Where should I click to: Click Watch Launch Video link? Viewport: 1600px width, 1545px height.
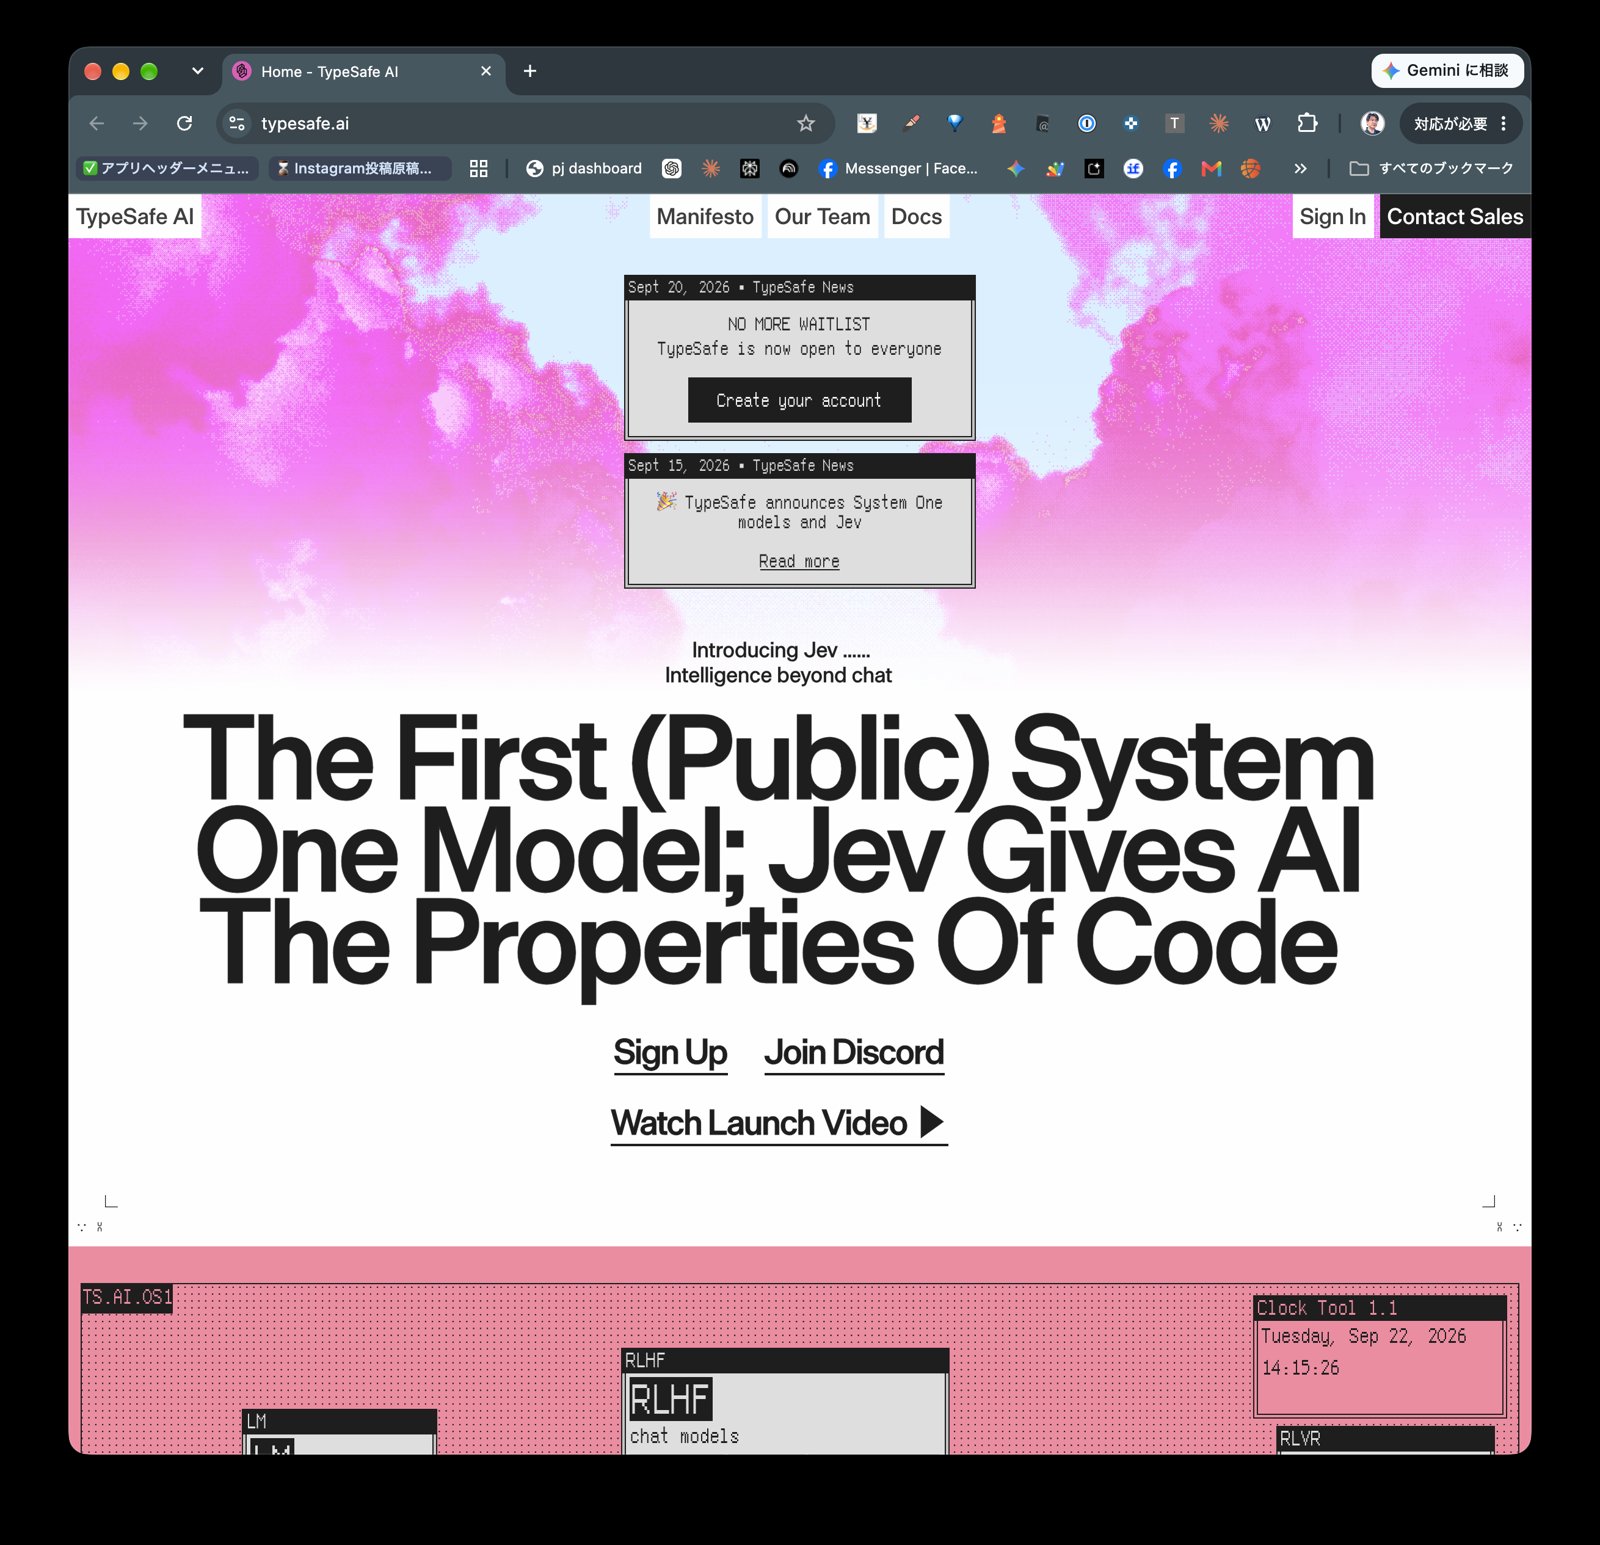(779, 1123)
